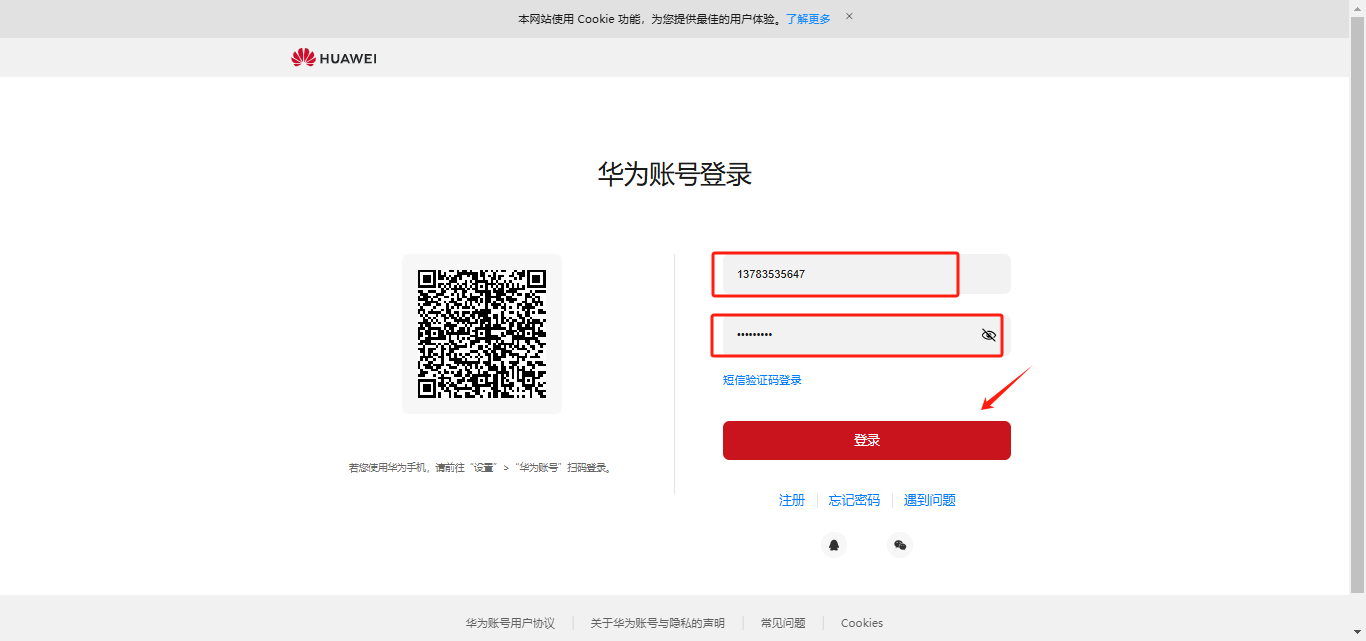The image size is (1366, 641).
Task: Open Cookies footer link
Action: tap(862, 623)
